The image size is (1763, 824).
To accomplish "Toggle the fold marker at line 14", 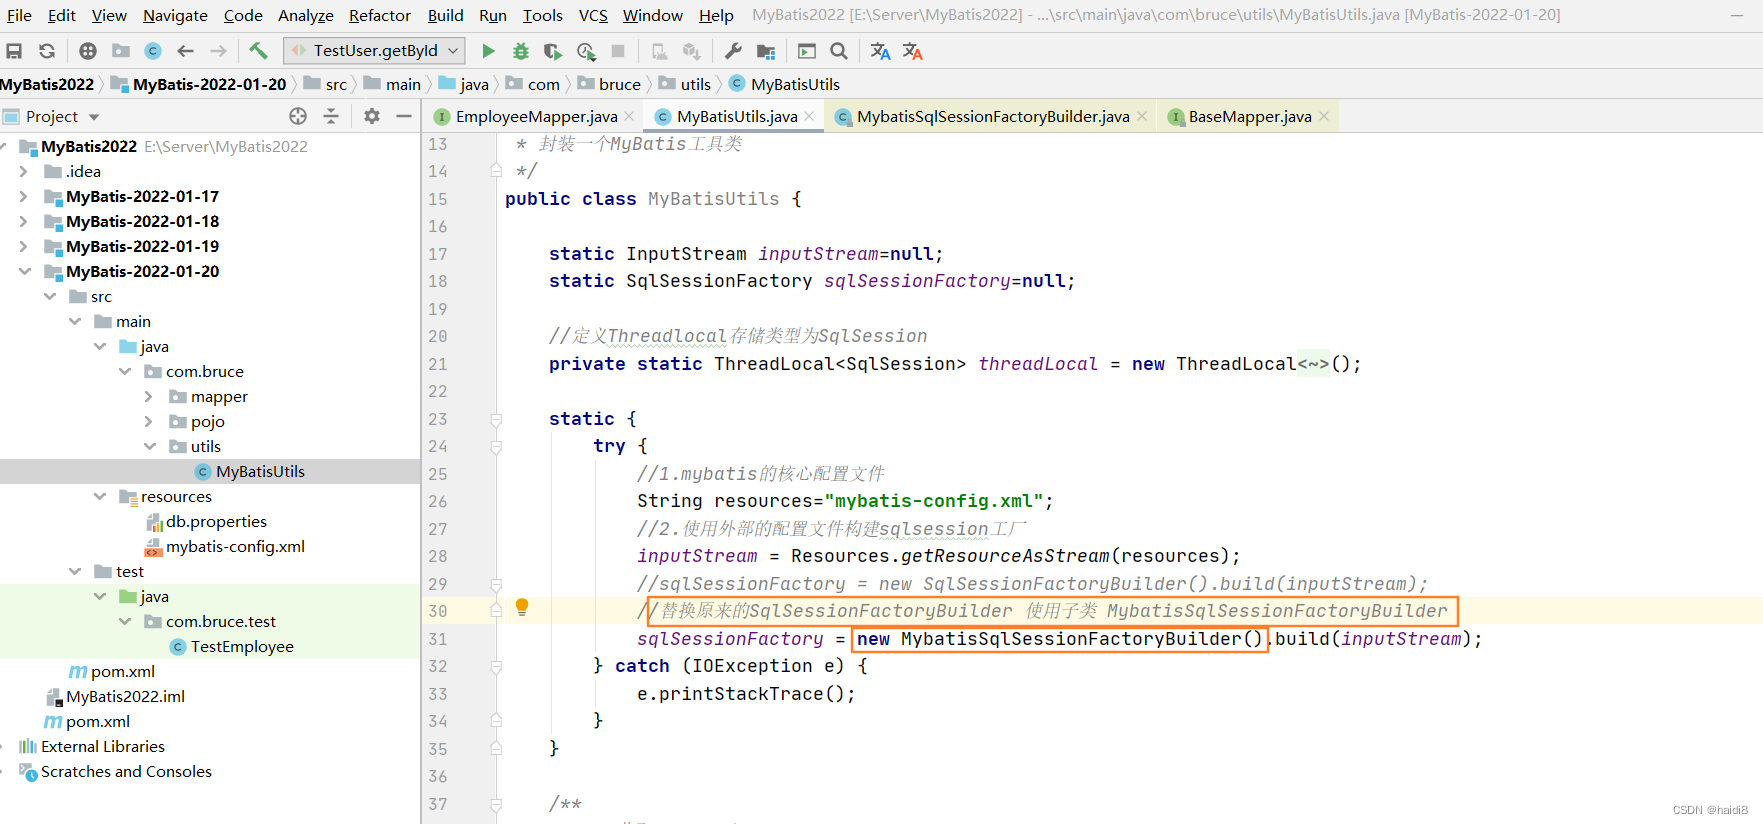I will pyautogui.click(x=496, y=171).
